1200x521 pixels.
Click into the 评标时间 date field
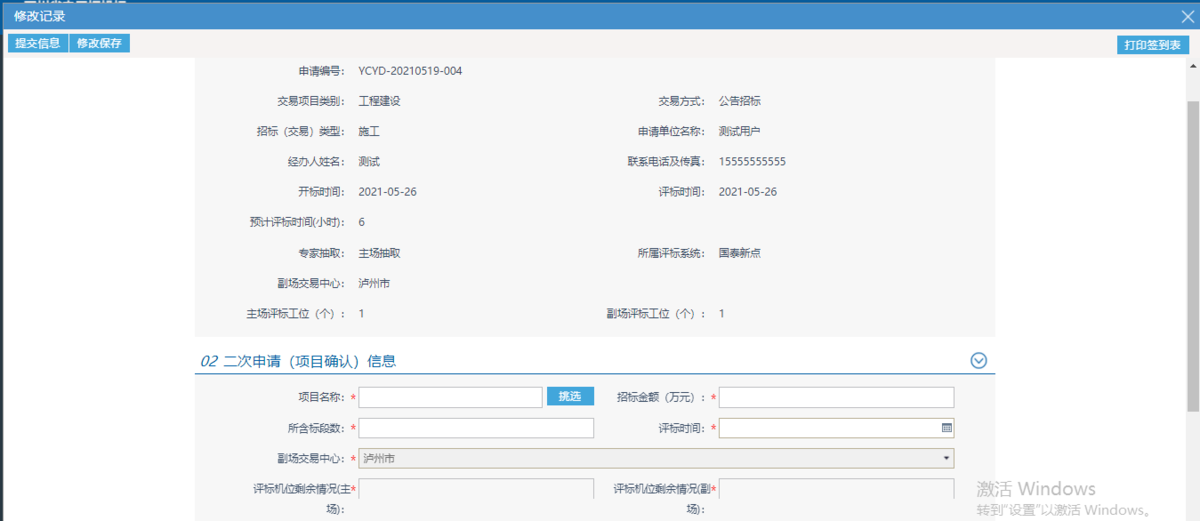pyautogui.click(x=828, y=428)
